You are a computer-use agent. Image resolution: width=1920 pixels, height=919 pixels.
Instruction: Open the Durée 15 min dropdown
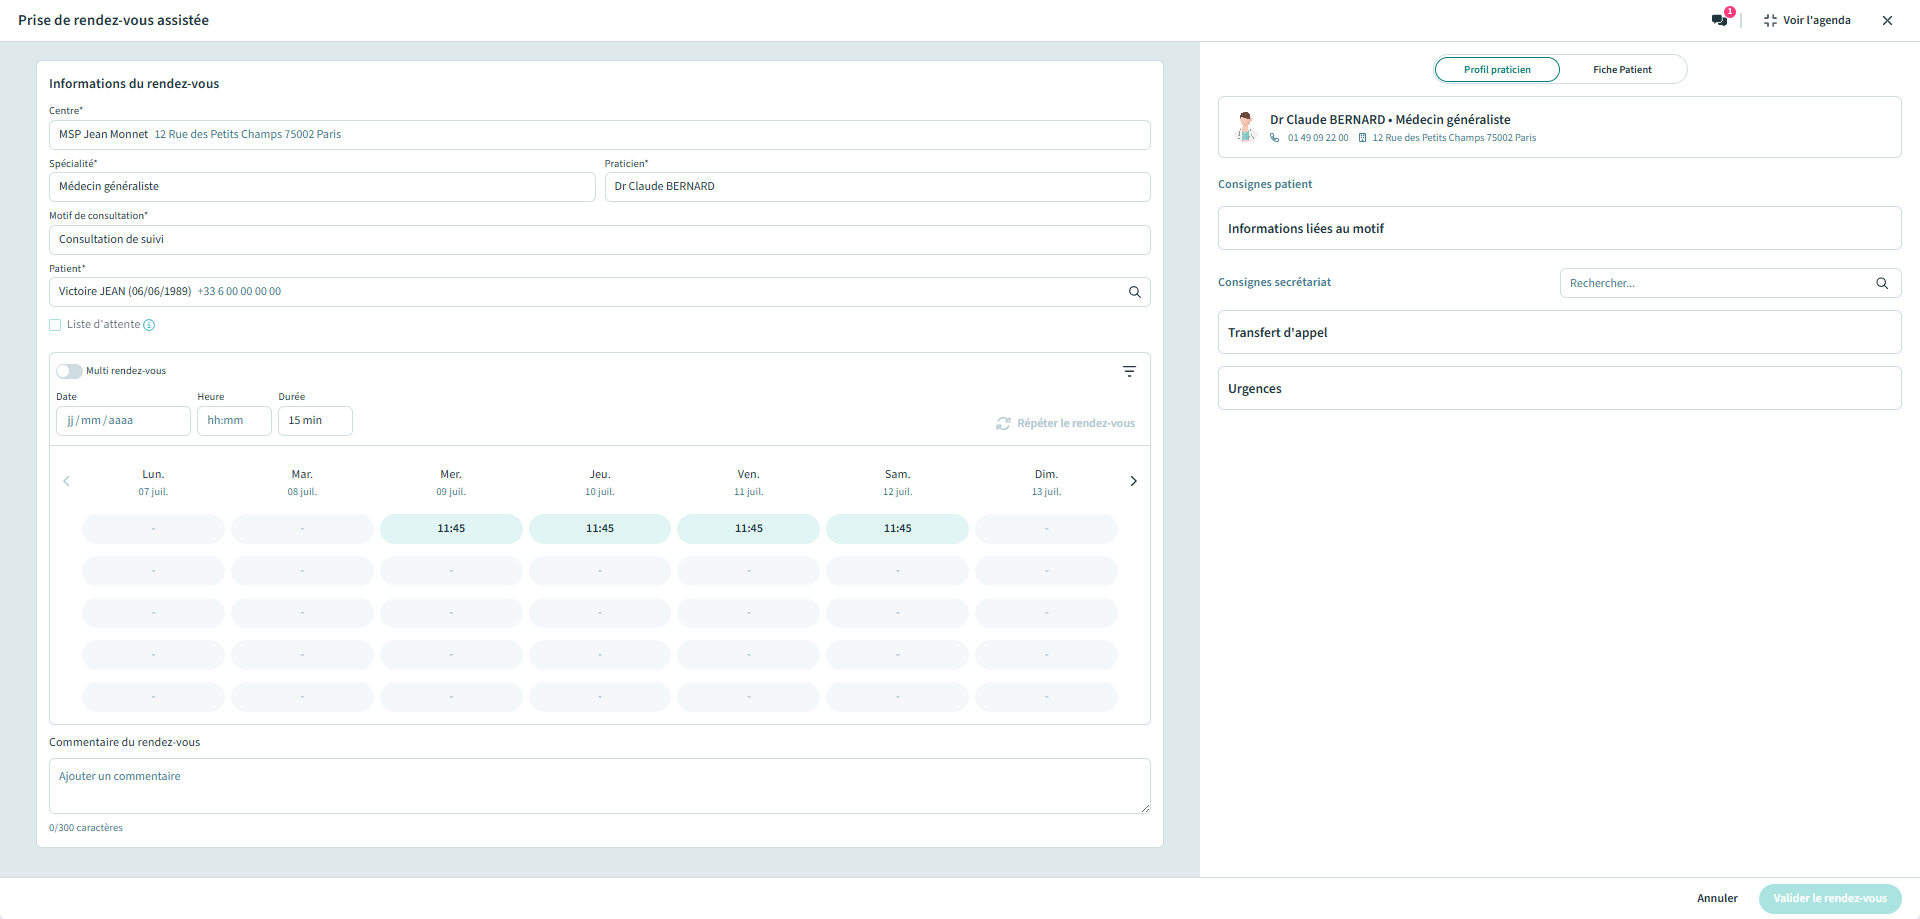coord(314,421)
